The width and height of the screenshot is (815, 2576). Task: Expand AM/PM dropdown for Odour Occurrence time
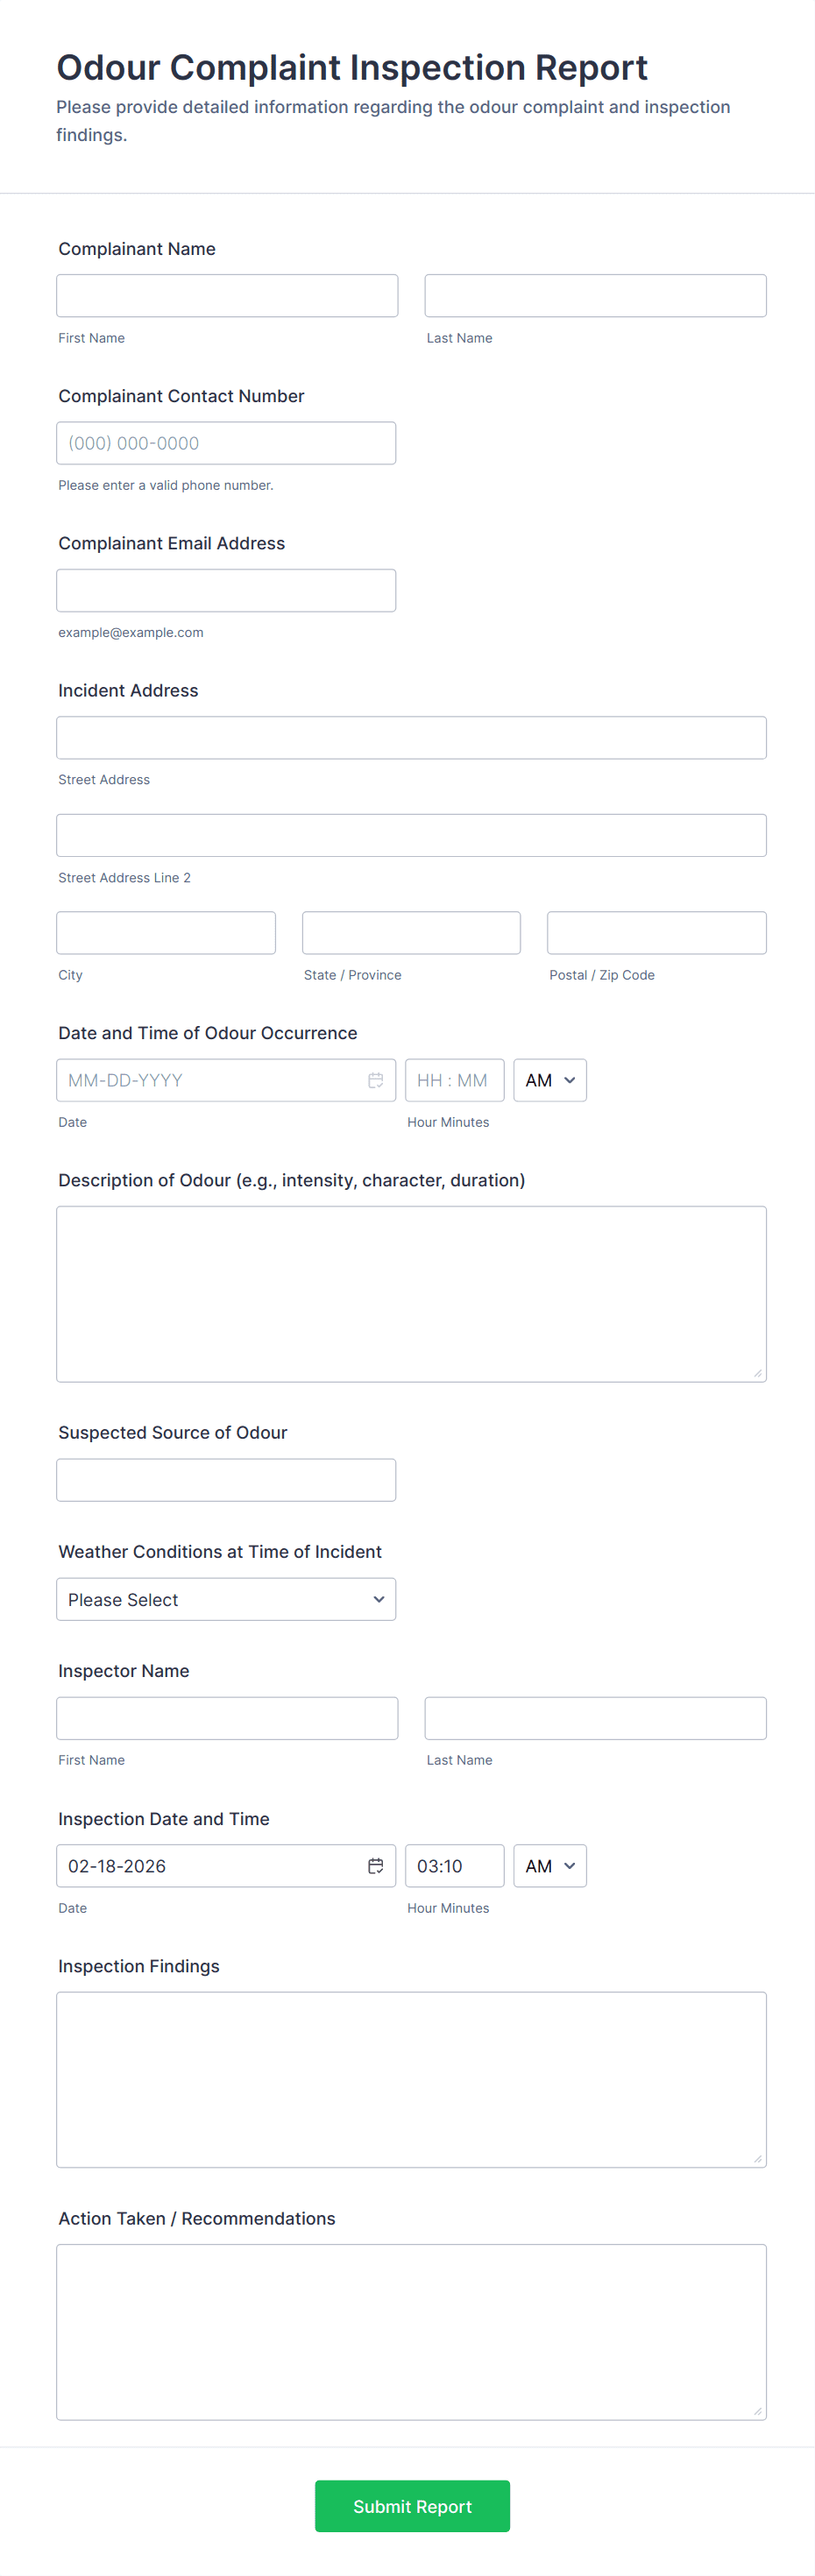[x=549, y=1080]
